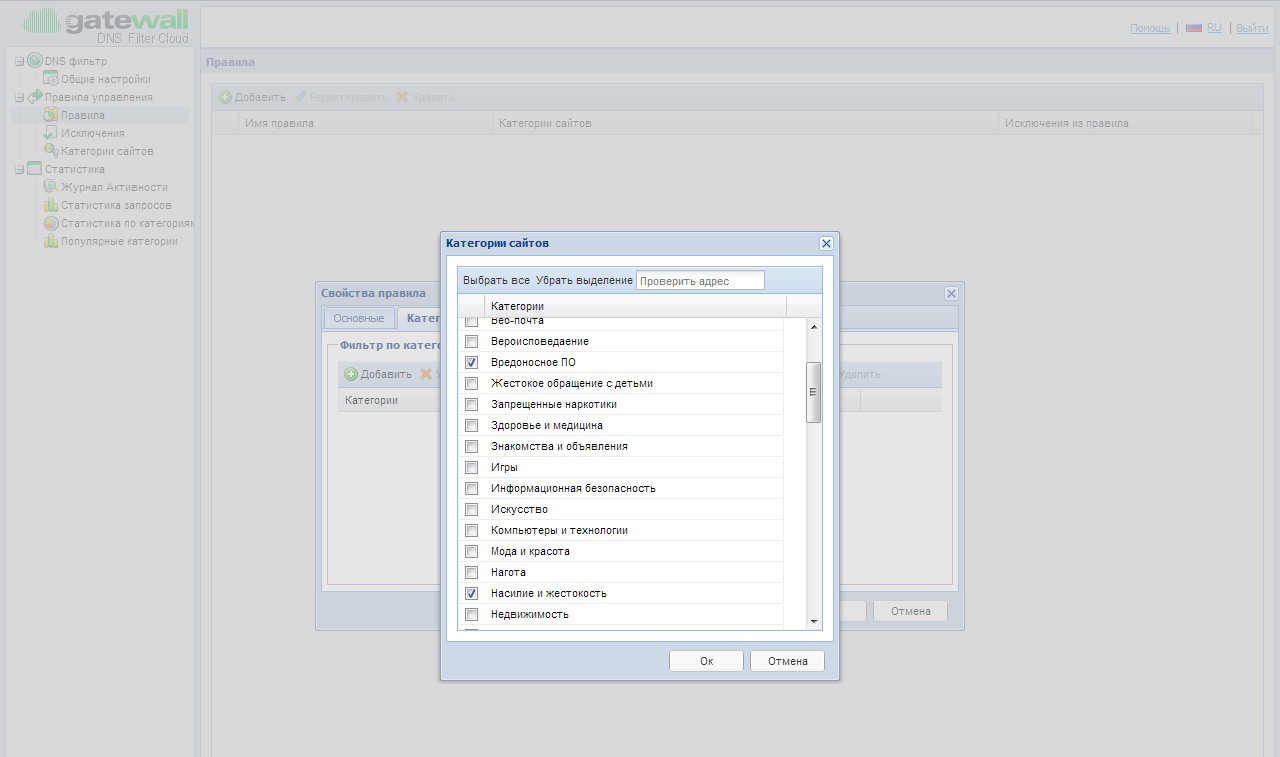This screenshot has width=1280, height=757.
Task: Collapse the Правила управления tree node
Action: 19,98
